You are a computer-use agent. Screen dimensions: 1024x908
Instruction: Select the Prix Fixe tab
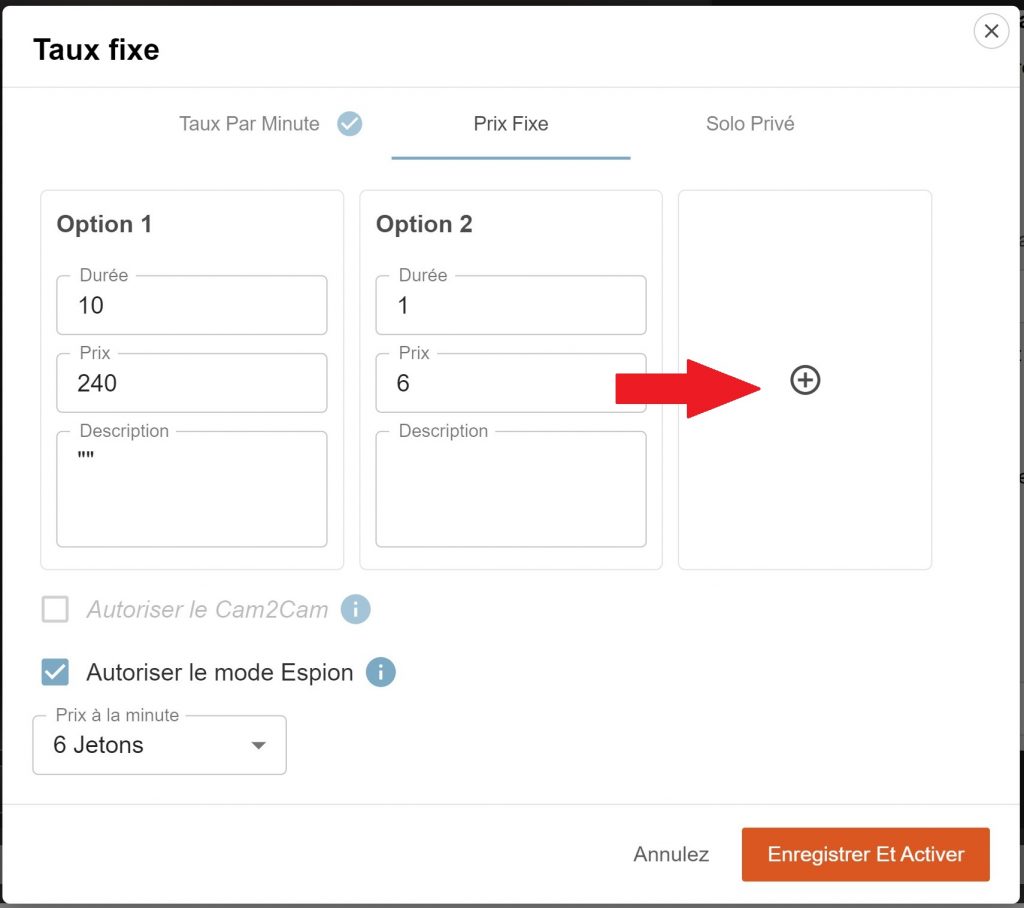click(510, 124)
